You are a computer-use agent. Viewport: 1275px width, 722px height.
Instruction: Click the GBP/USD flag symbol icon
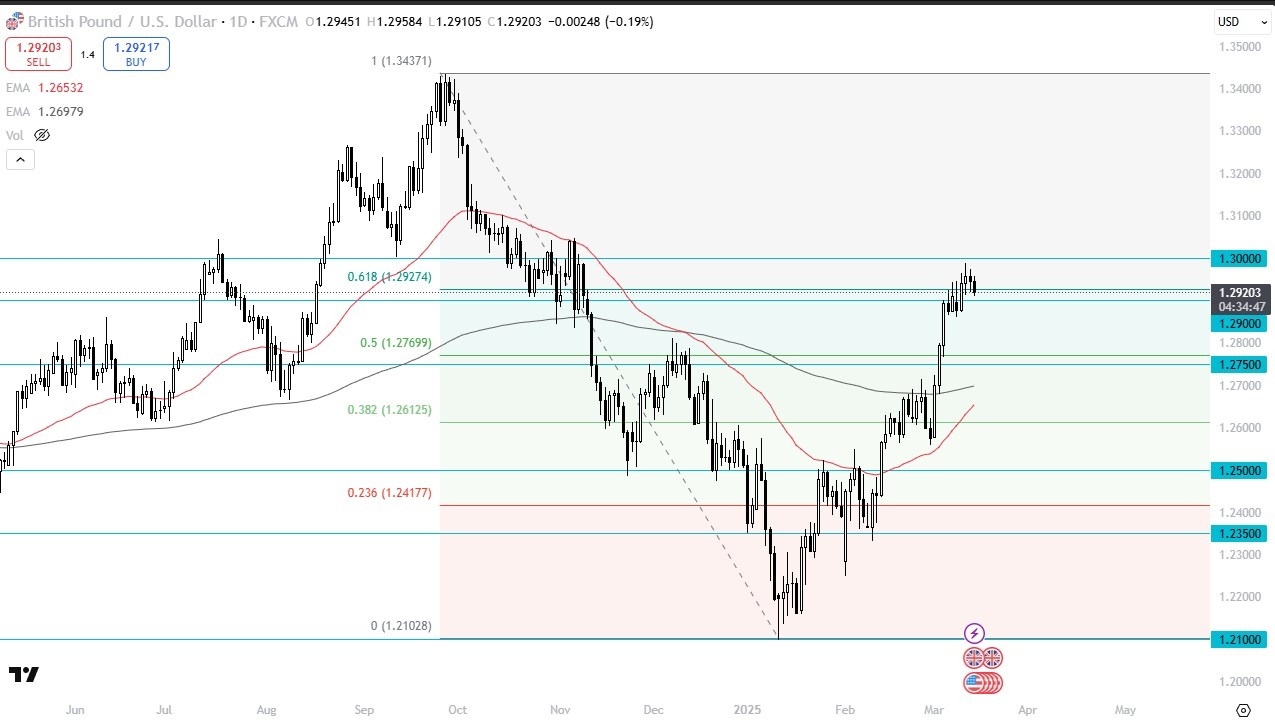tap(14, 21)
